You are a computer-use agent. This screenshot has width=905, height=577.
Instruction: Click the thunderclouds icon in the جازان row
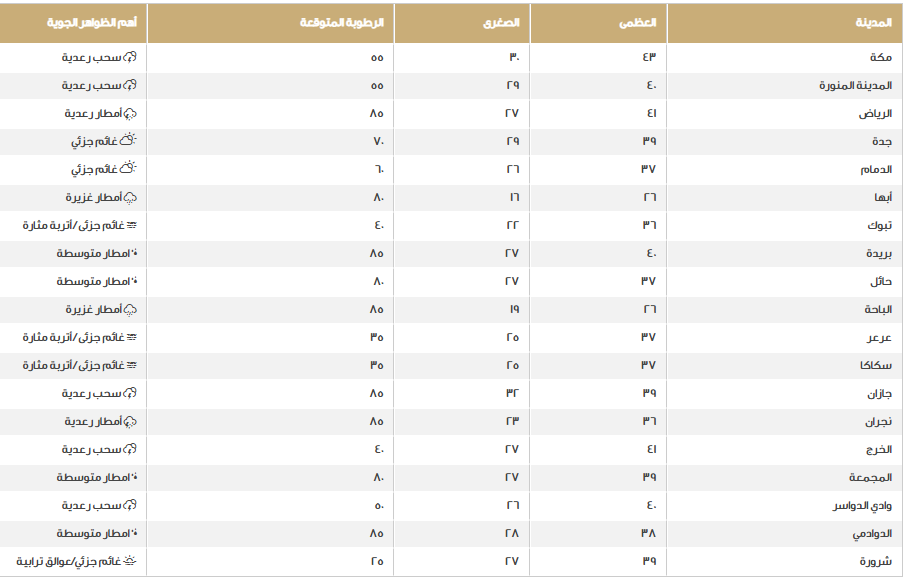point(130,394)
